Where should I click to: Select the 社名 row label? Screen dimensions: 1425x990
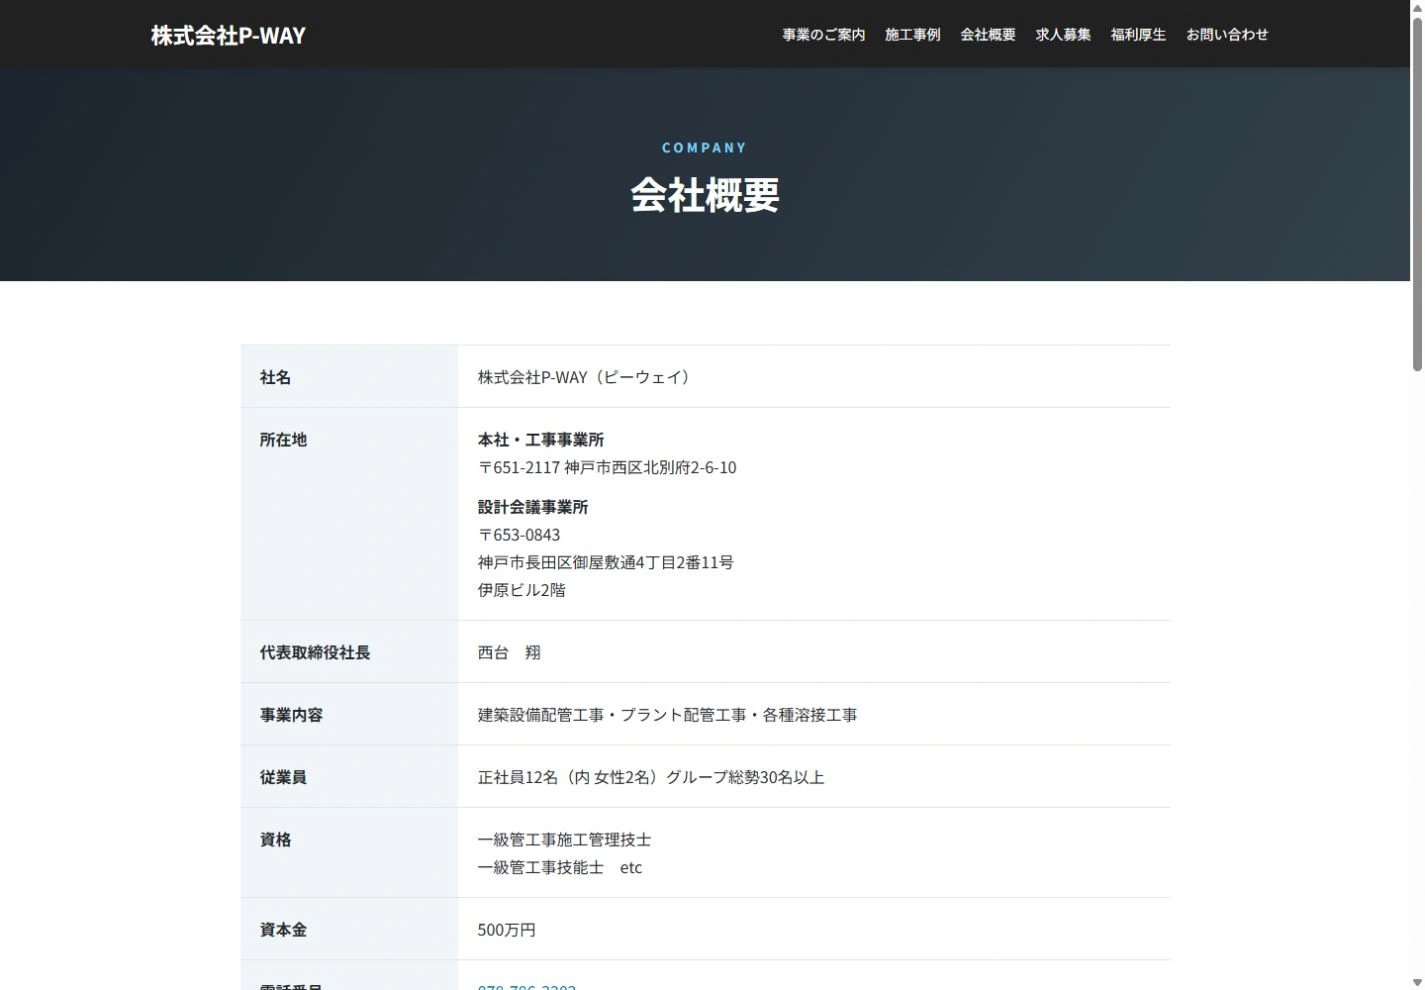pos(276,377)
